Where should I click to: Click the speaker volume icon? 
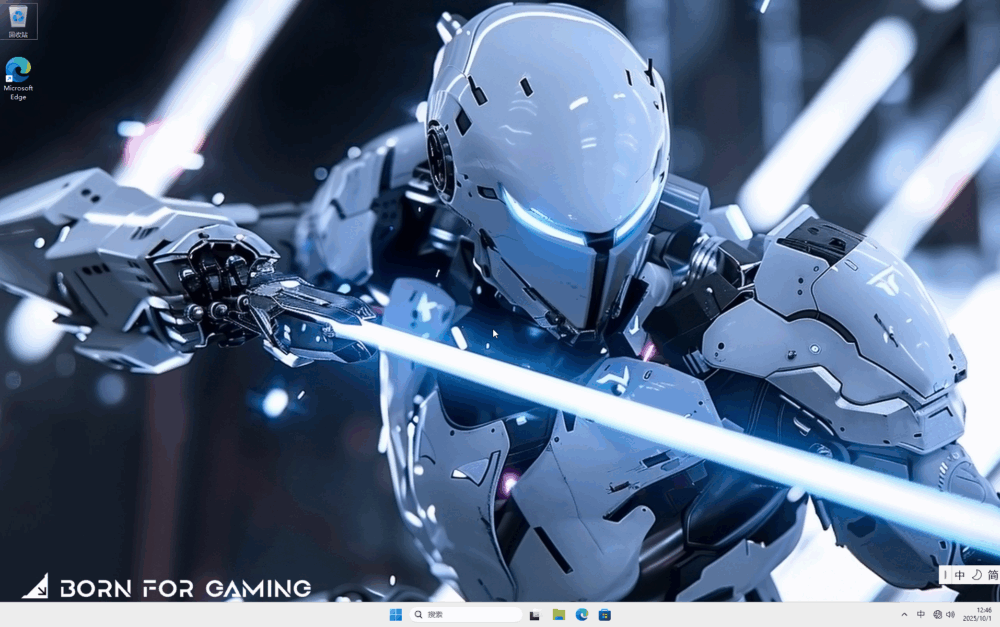click(950, 614)
